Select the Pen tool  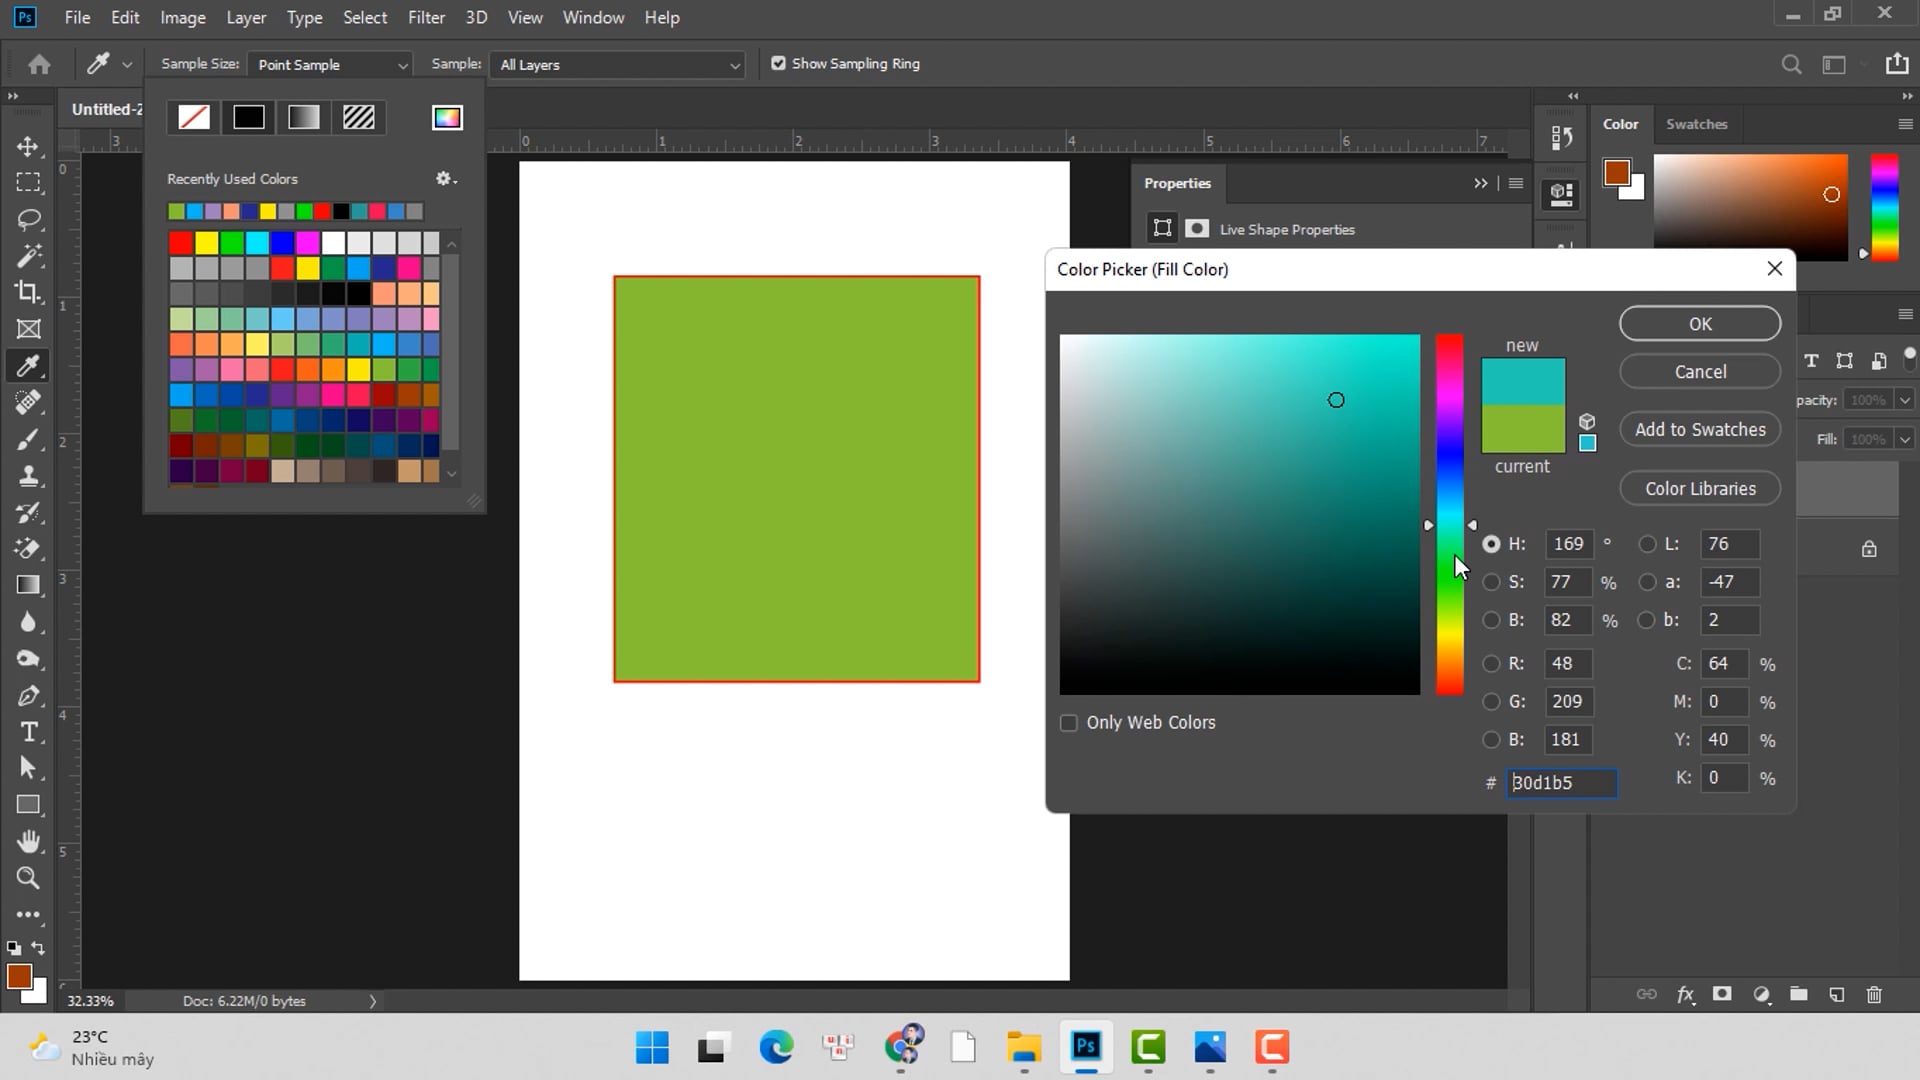point(28,695)
